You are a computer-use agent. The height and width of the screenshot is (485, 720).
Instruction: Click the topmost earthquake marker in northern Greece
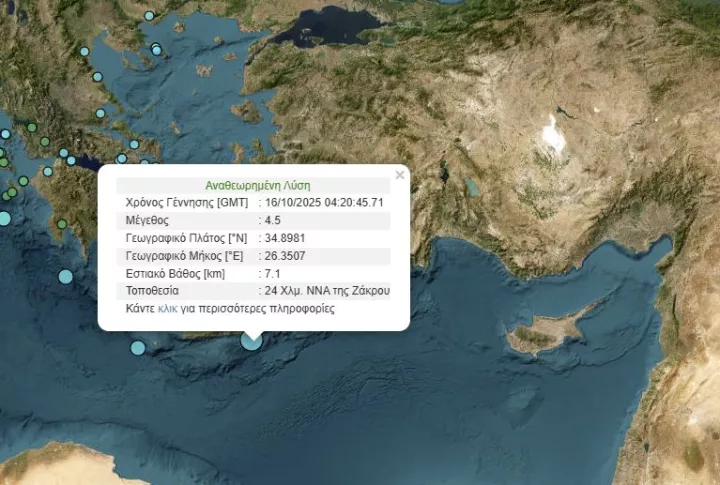(149, 16)
